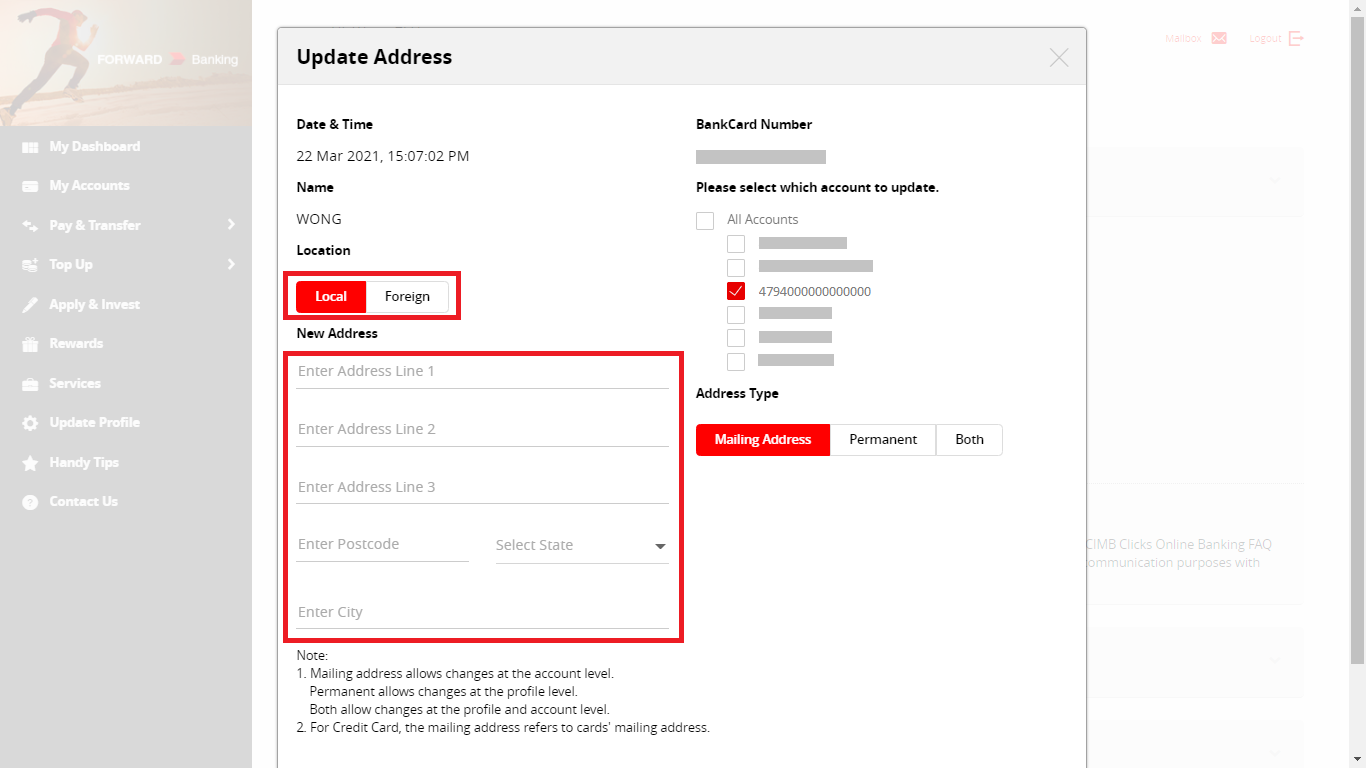Click the Mailbox envelope icon
Image resolution: width=1366 pixels, height=768 pixels.
[x=1219, y=38]
